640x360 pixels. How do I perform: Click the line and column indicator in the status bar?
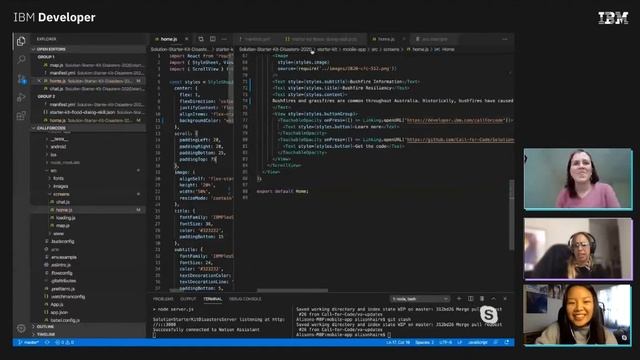pos(398,342)
